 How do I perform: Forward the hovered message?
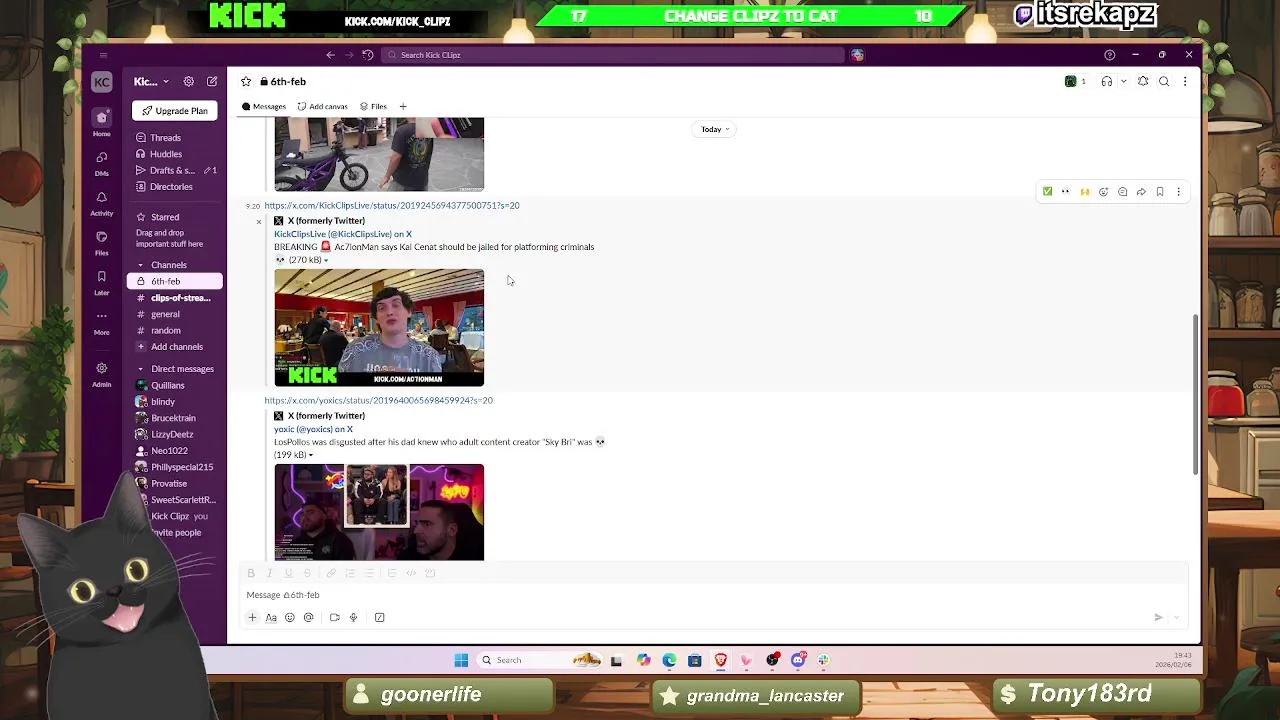[x=1141, y=192]
